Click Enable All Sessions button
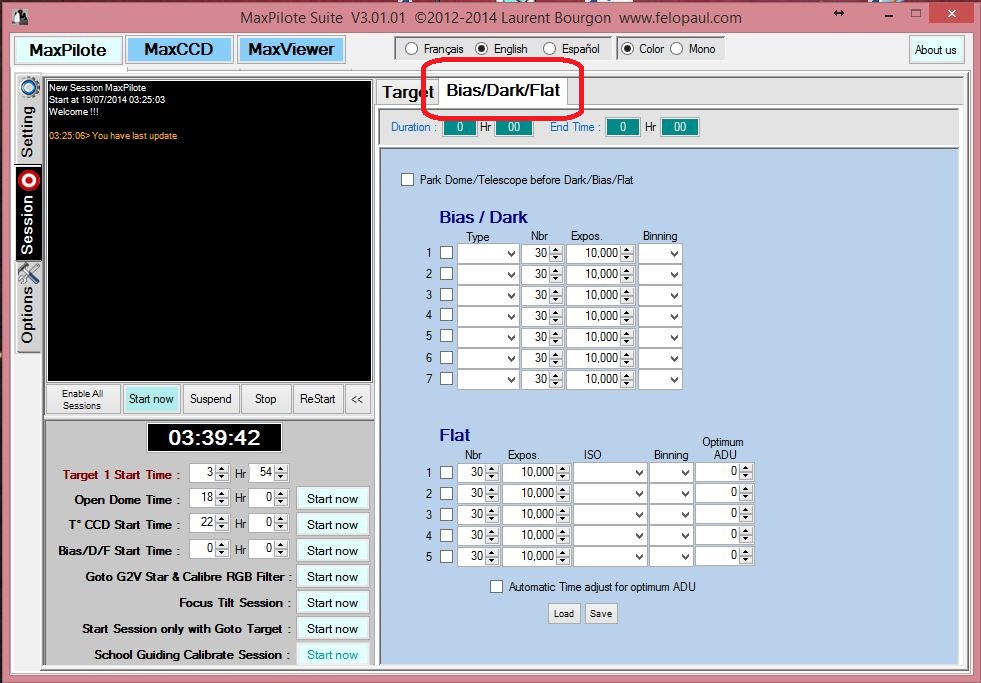The image size is (981, 683). [x=82, y=400]
